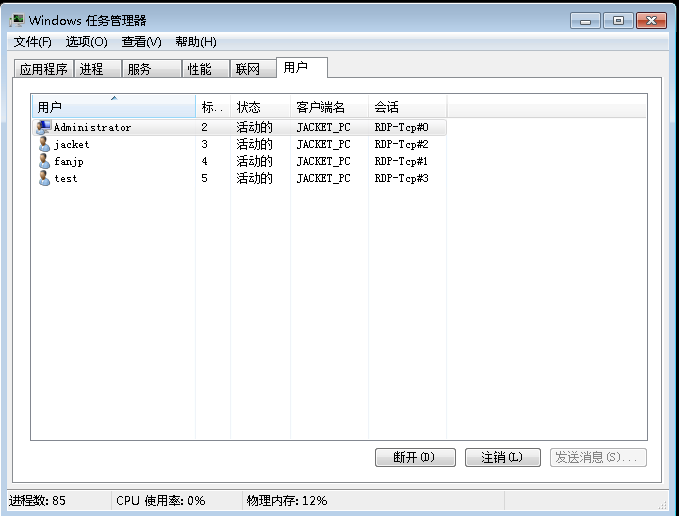Sort by the 用户 column header
Screen dimensions: 679x516
tap(114, 106)
